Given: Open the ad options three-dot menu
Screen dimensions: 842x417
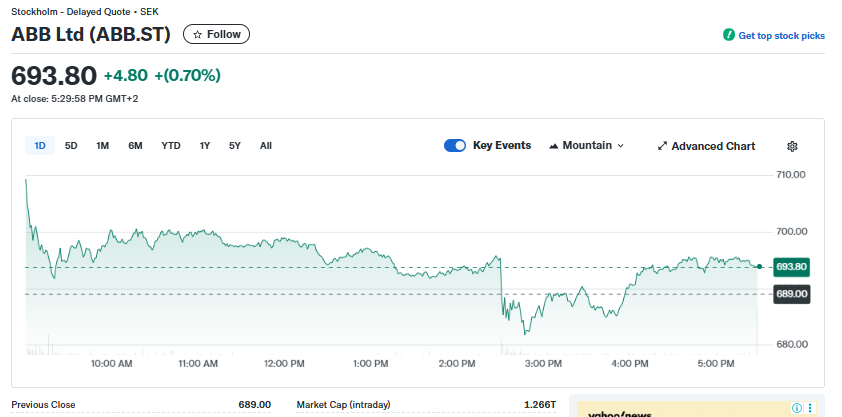Looking at the screenshot, I should coord(812,408).
